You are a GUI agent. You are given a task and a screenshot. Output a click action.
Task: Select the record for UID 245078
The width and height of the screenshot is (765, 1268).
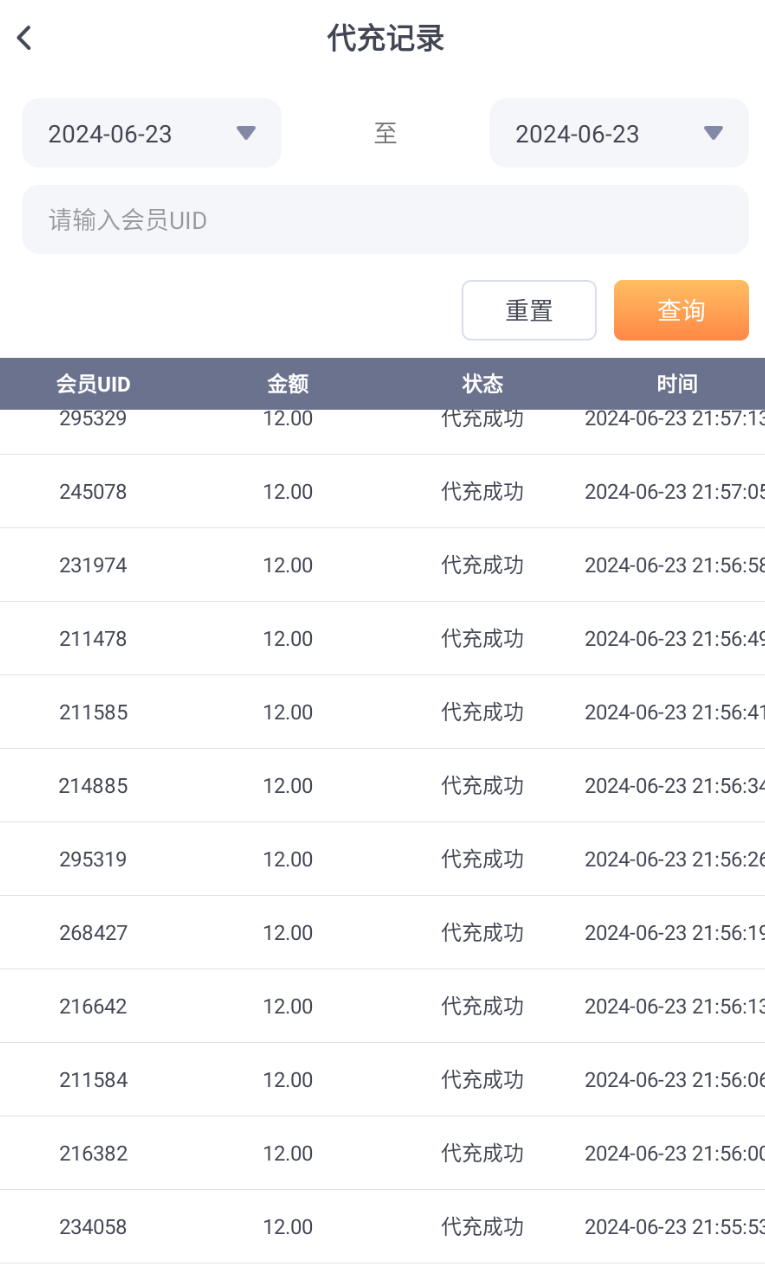[93, 492]
